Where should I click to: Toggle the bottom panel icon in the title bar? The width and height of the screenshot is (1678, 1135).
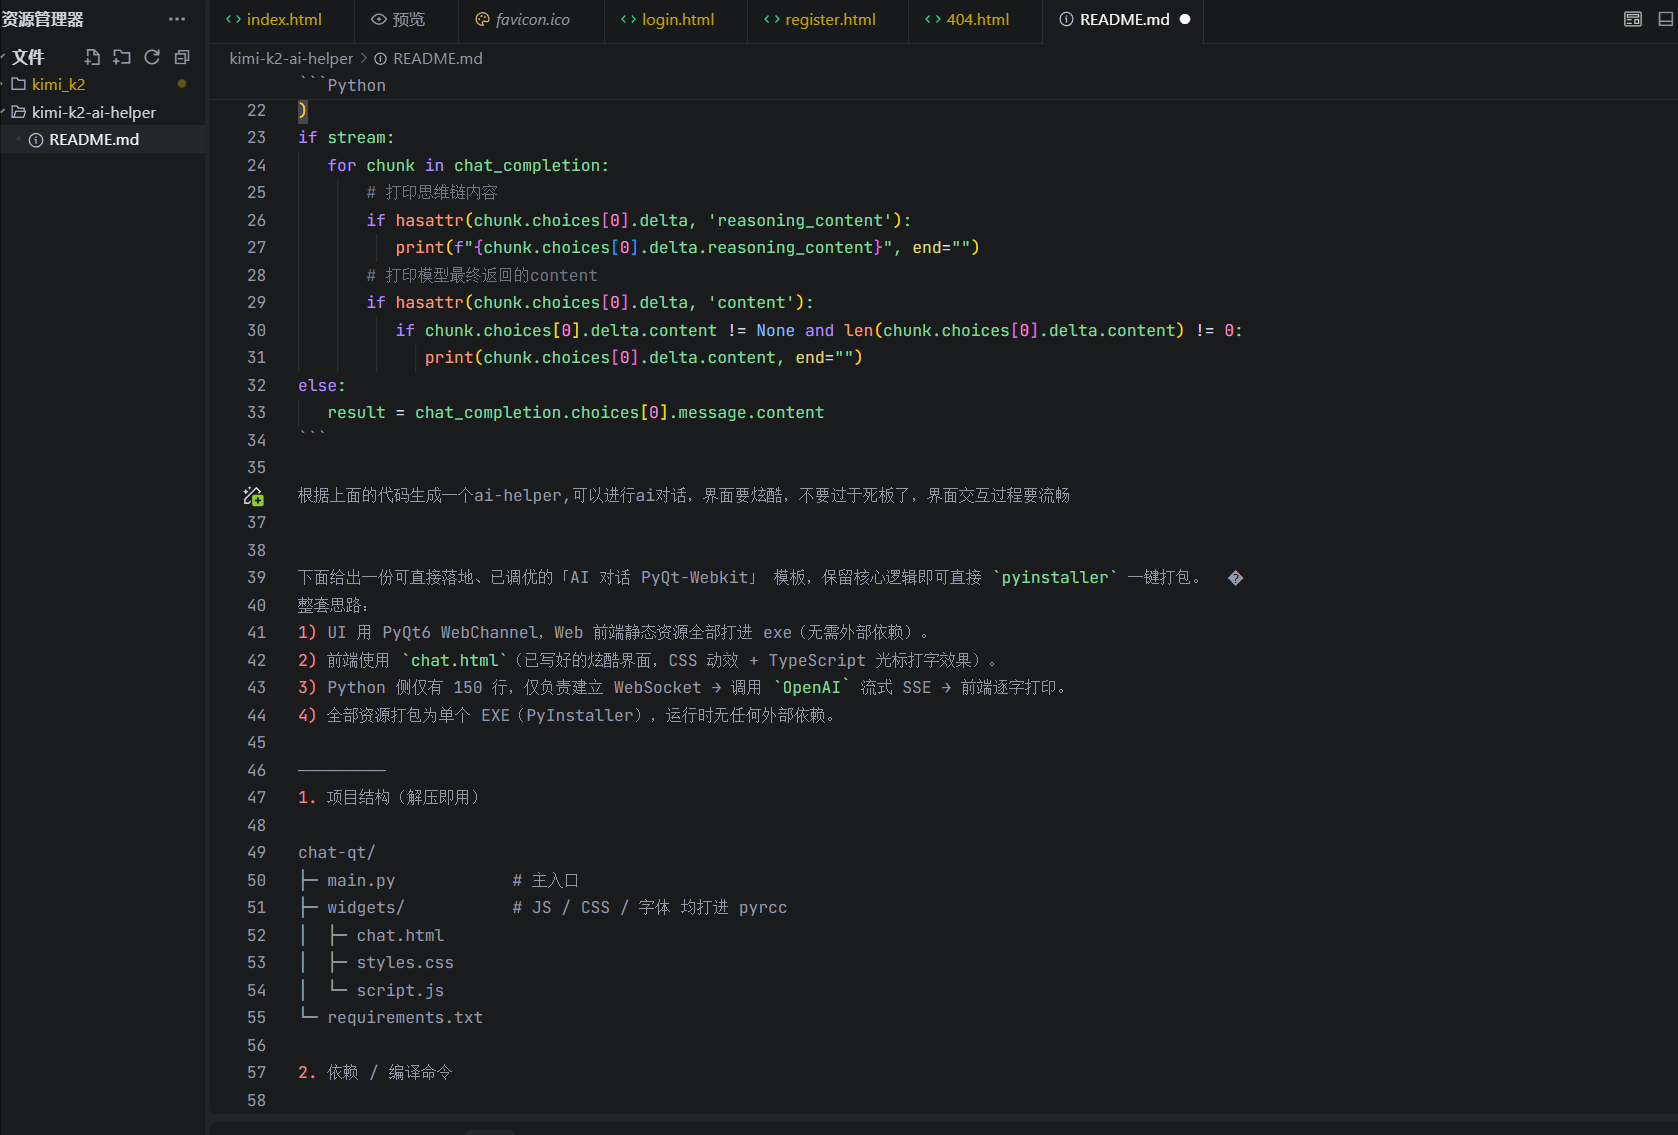(x=1666, y=19)
